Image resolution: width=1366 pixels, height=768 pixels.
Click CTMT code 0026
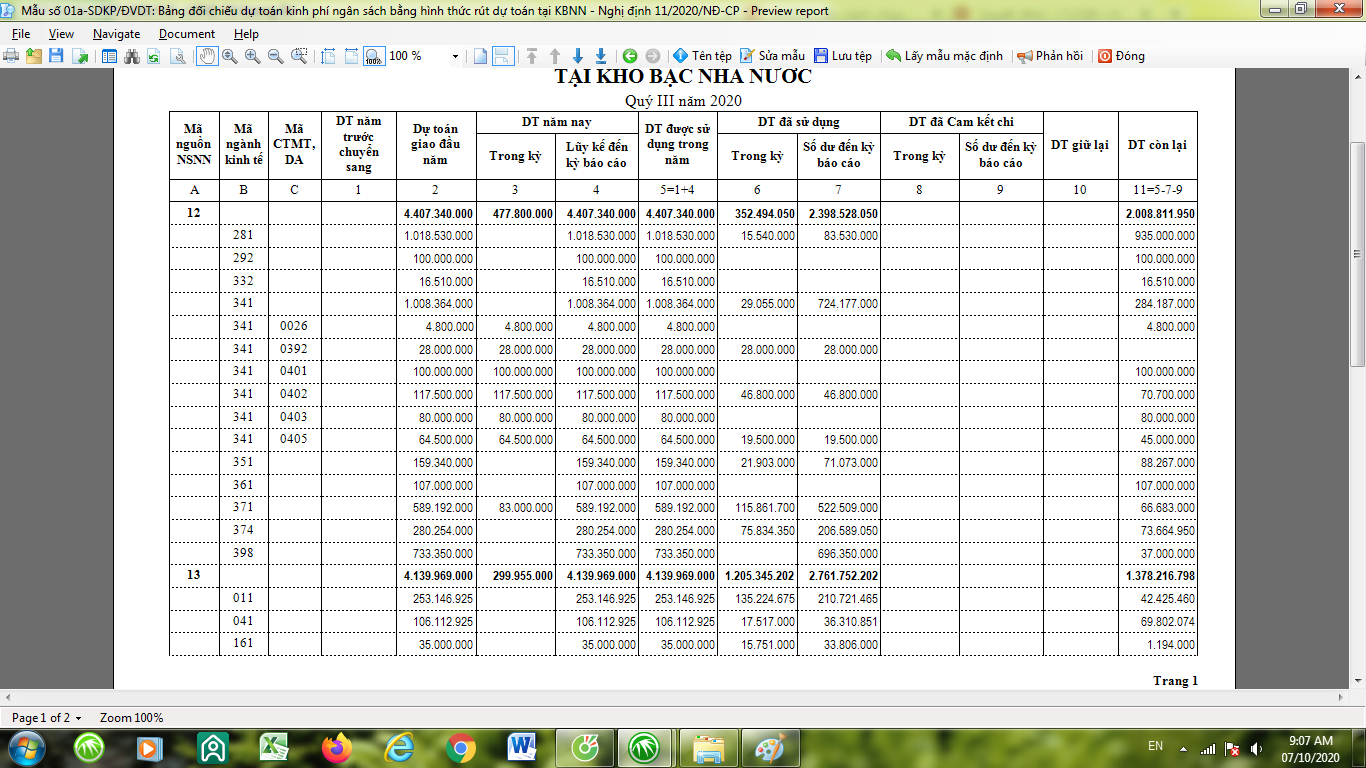294,326
